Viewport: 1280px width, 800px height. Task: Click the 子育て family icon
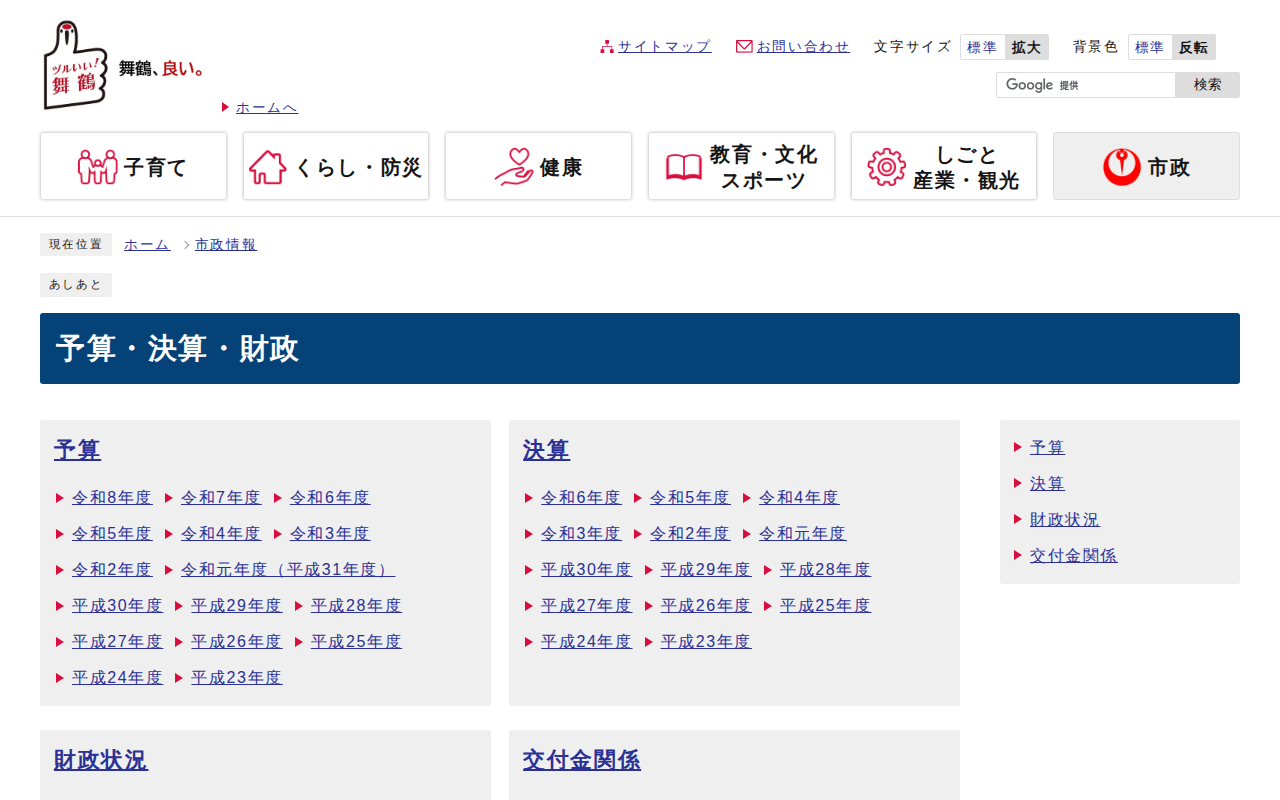point(98,167)
